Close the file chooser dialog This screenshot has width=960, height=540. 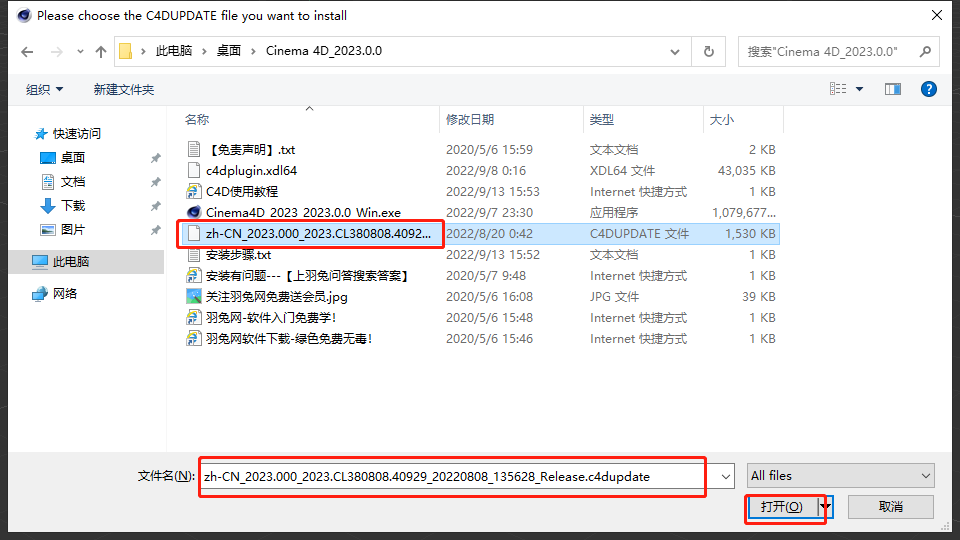(x=937, y=15)
